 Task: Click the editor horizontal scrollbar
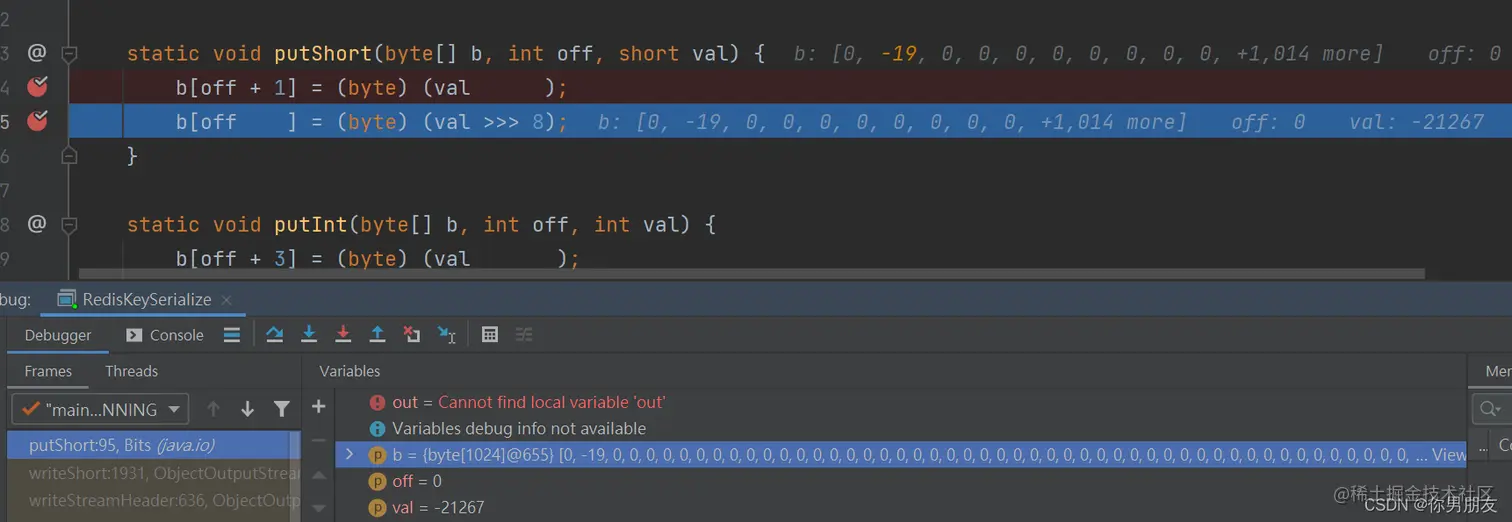coord(751,273)
